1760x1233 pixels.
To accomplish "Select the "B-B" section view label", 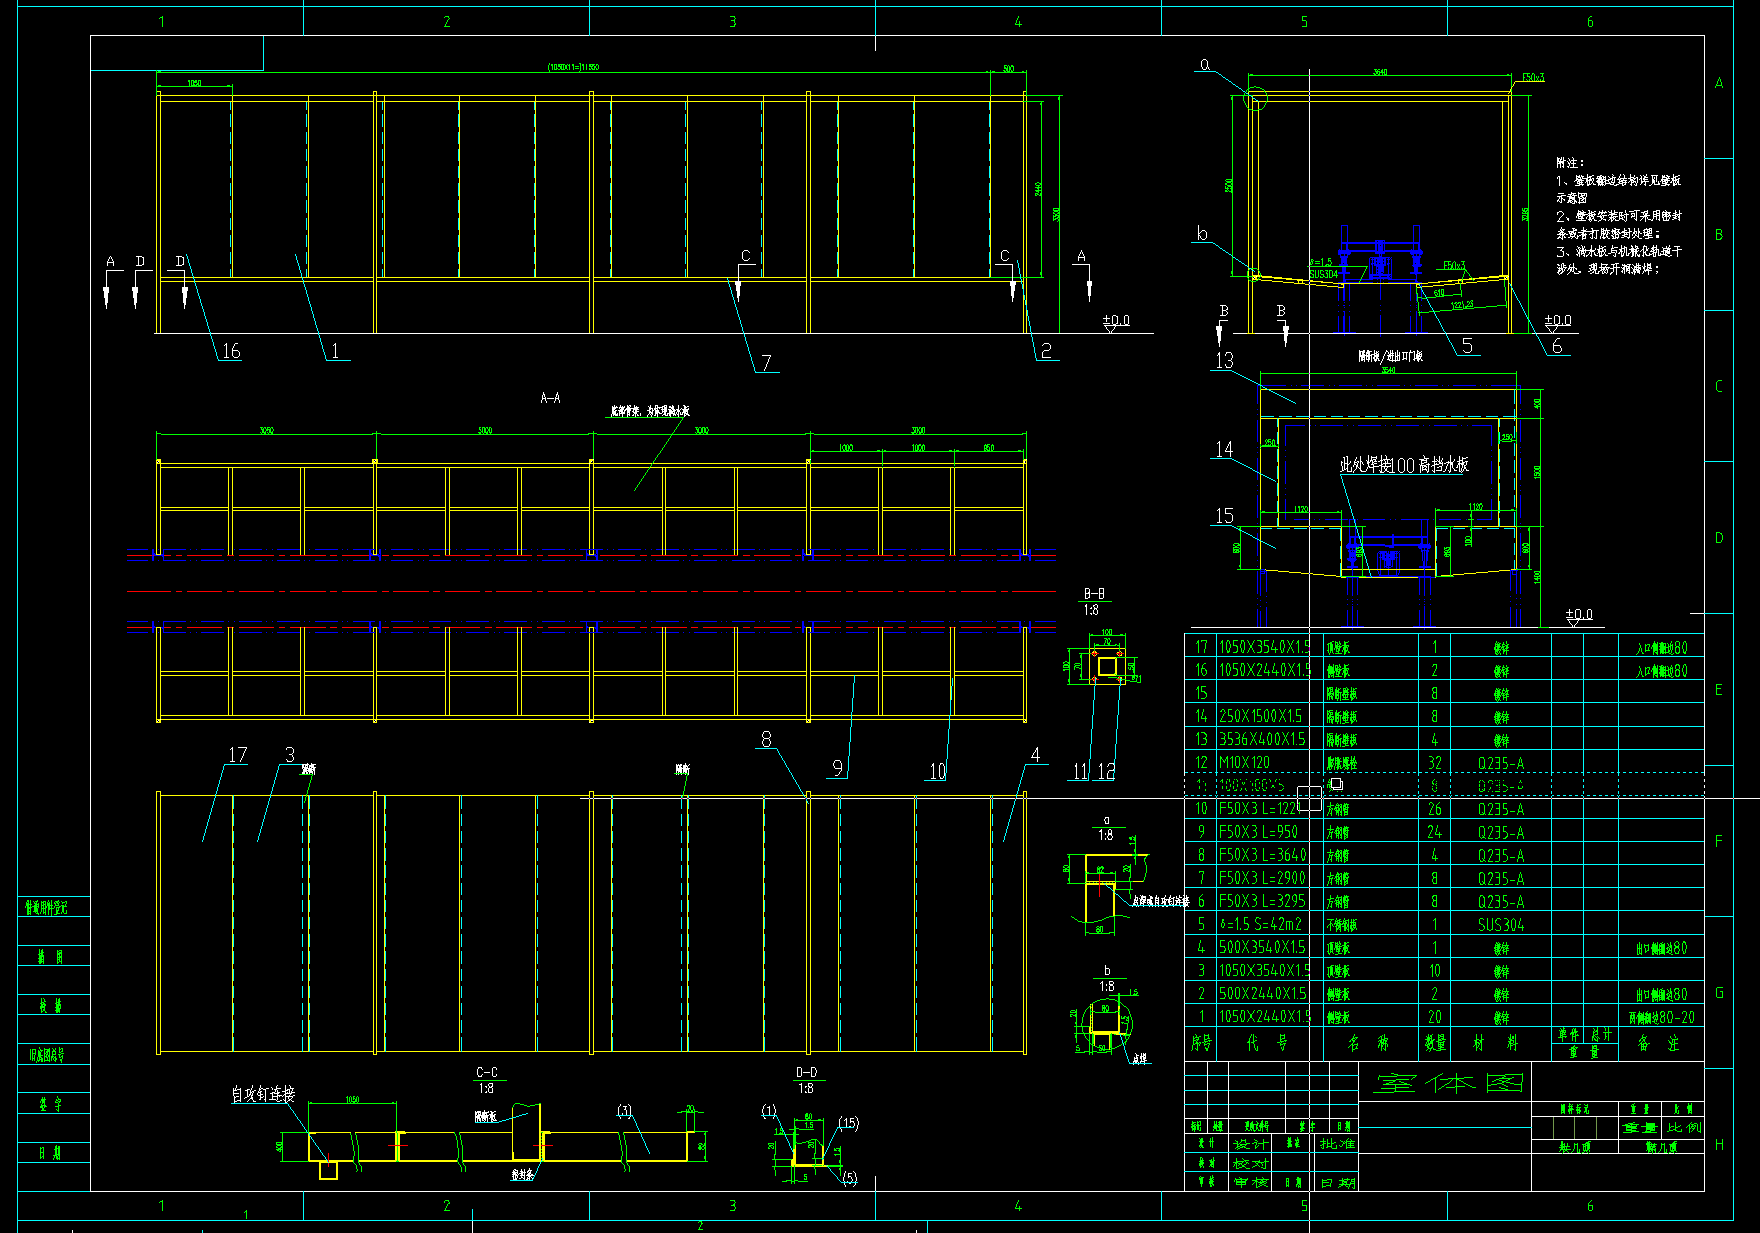I will (x=1094, y=594).
